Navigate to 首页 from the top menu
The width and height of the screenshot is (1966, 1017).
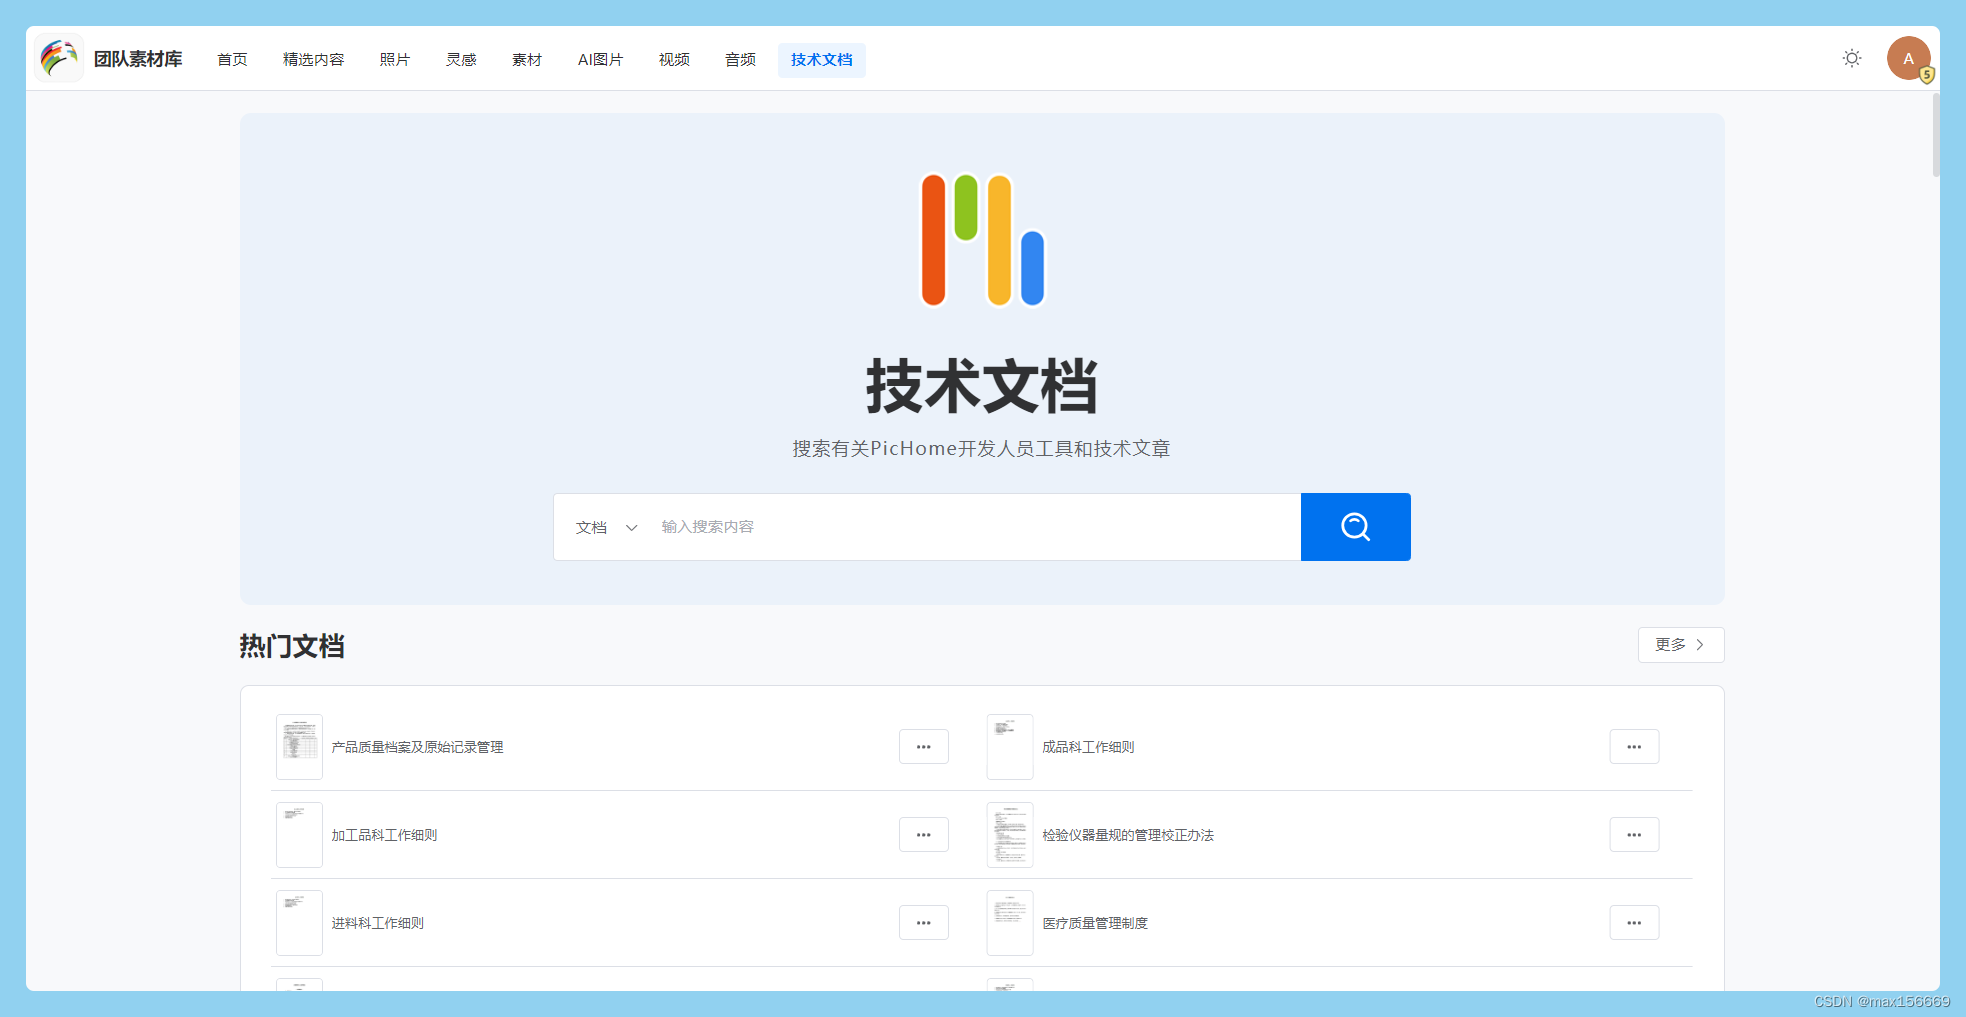pos(232,59)
